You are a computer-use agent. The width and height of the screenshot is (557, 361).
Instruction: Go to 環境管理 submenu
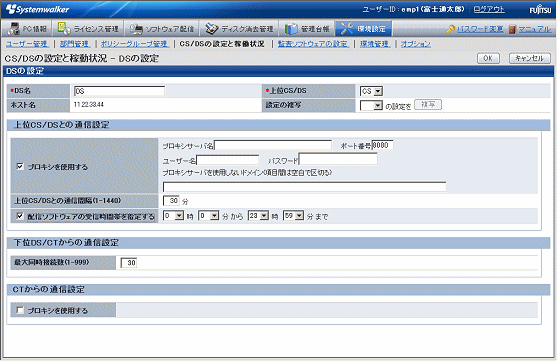click(374, 44)
